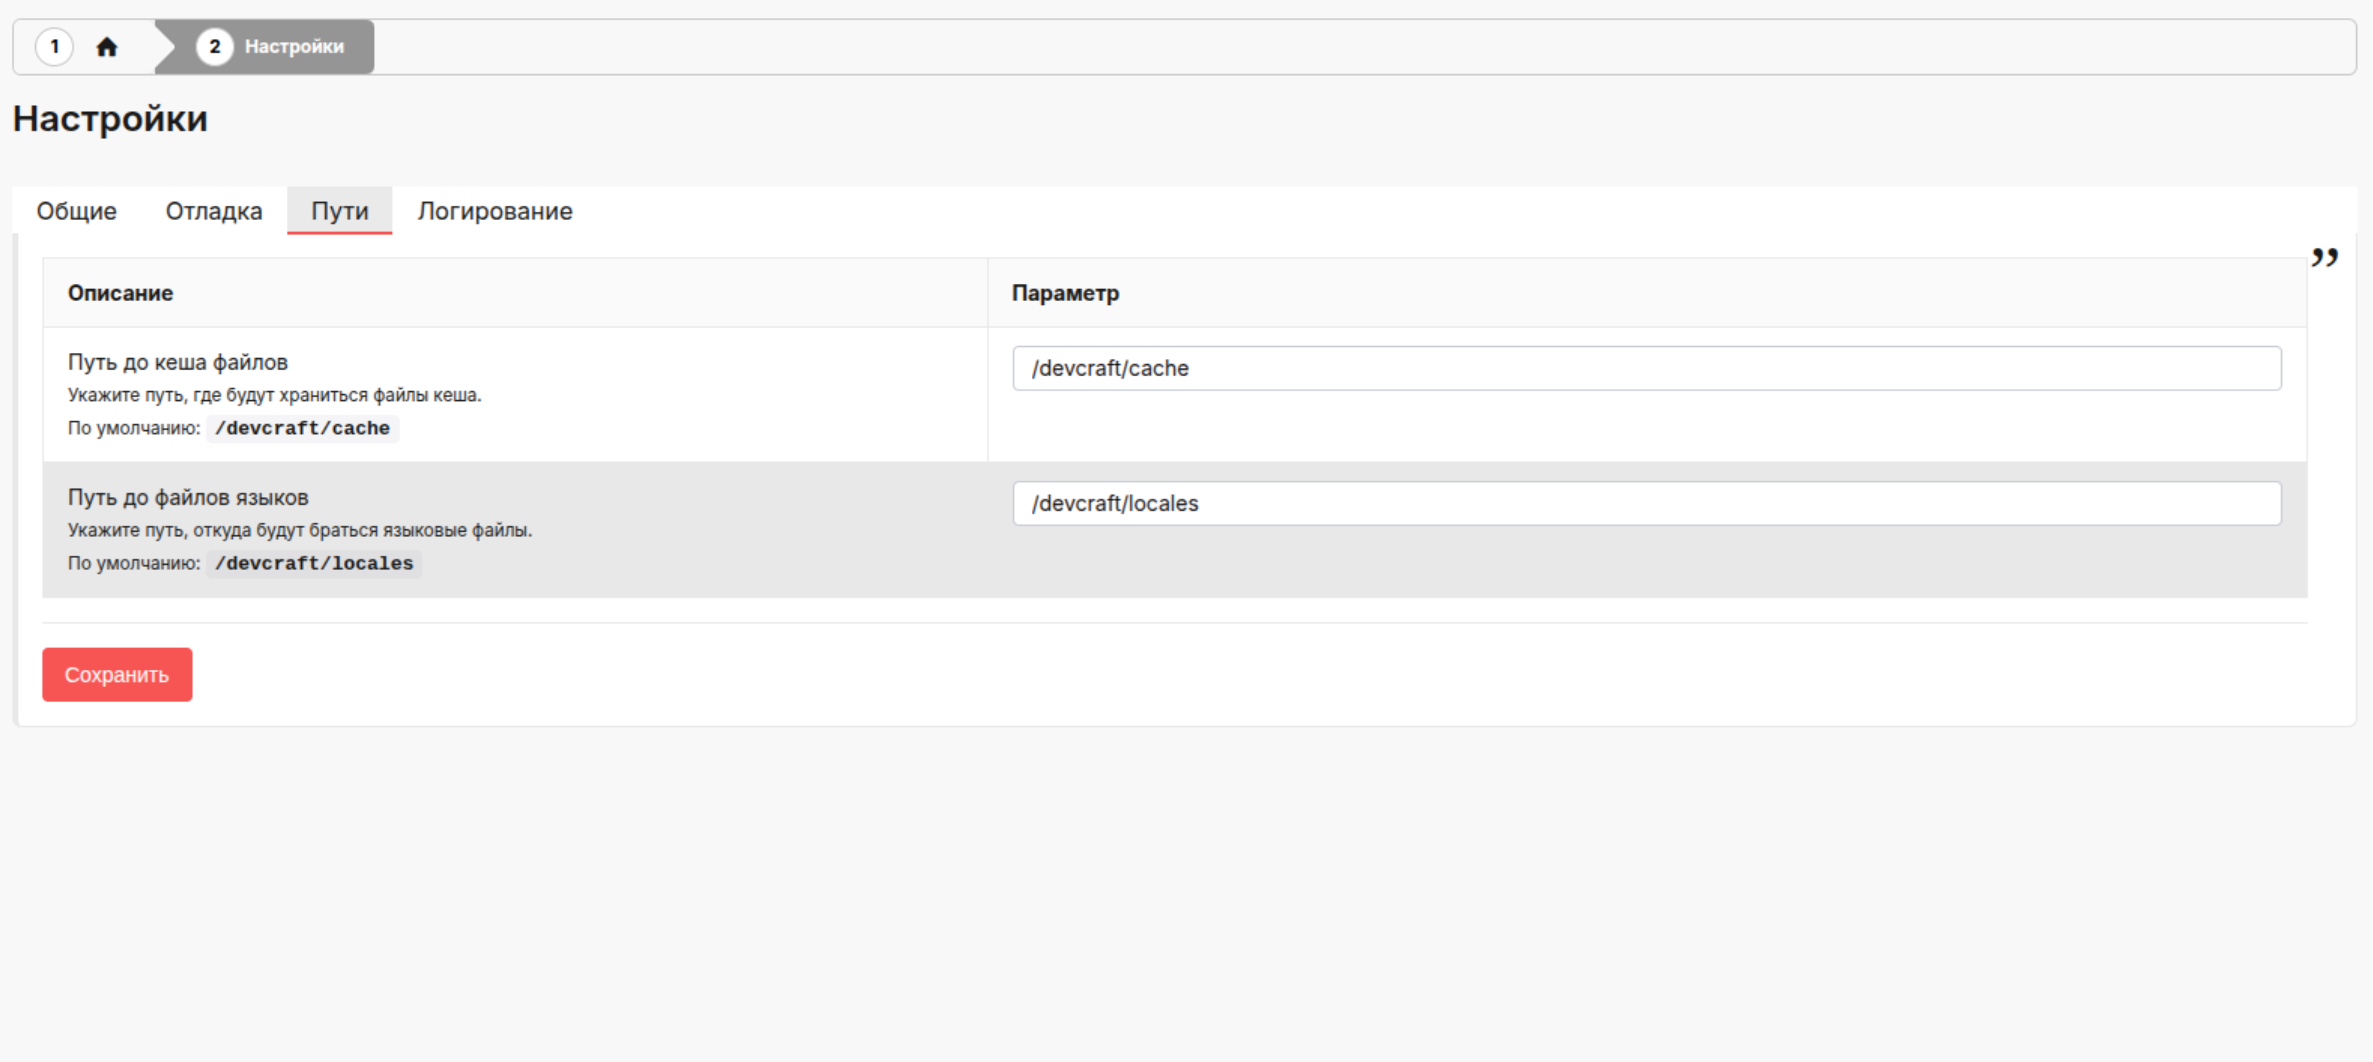Click the Описание column header

click(x=120, y=293)
